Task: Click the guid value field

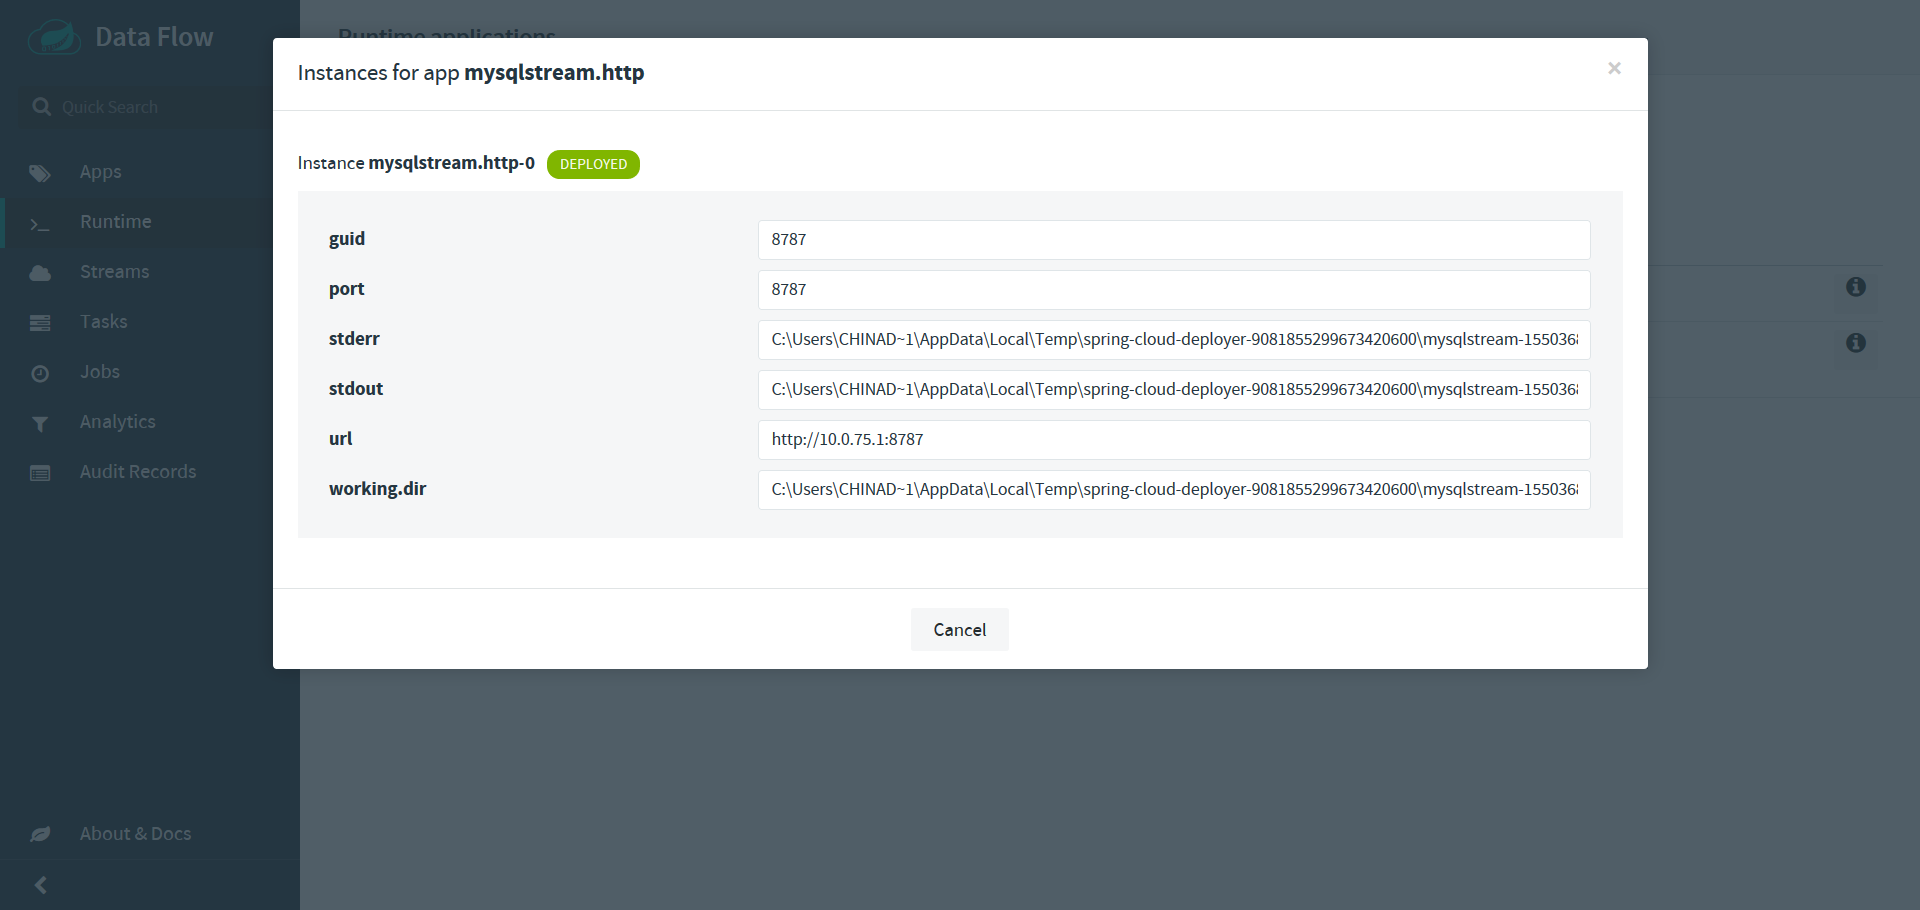Action: (1174, 240)
